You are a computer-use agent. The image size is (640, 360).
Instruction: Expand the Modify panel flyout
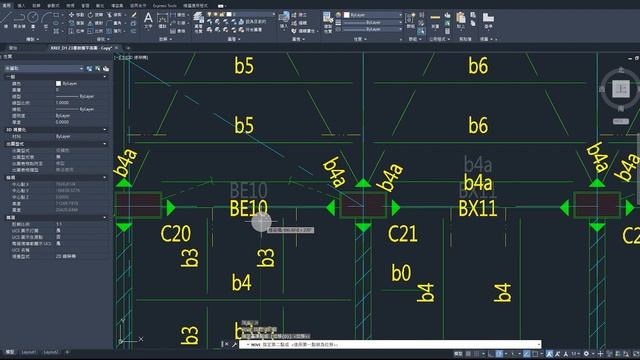(102, 39)
